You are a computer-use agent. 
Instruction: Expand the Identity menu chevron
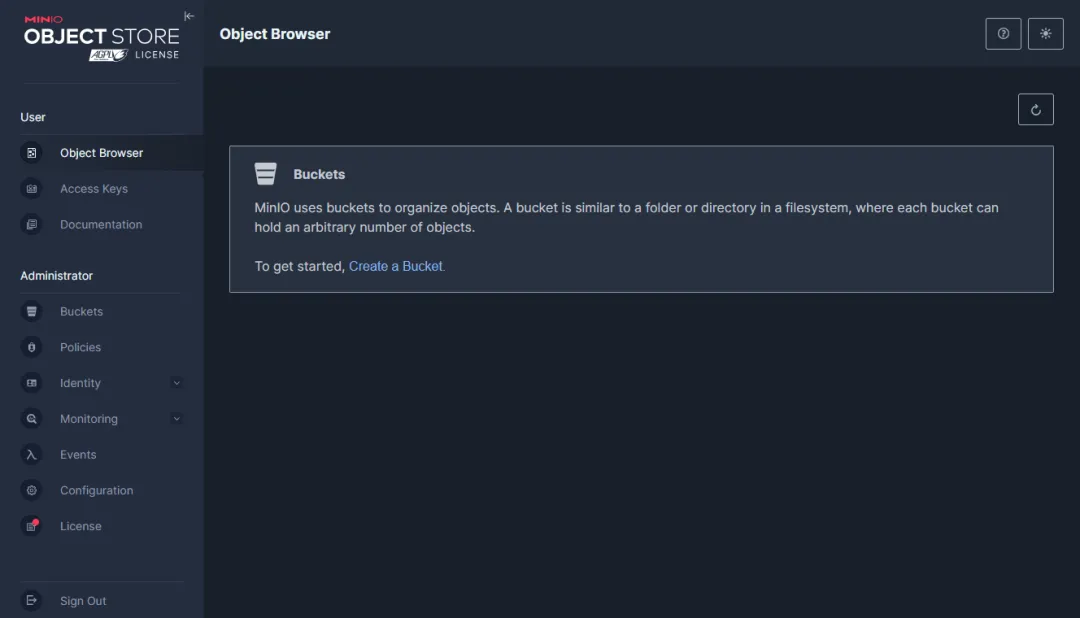pyautogui.click(x=176, y=383)
